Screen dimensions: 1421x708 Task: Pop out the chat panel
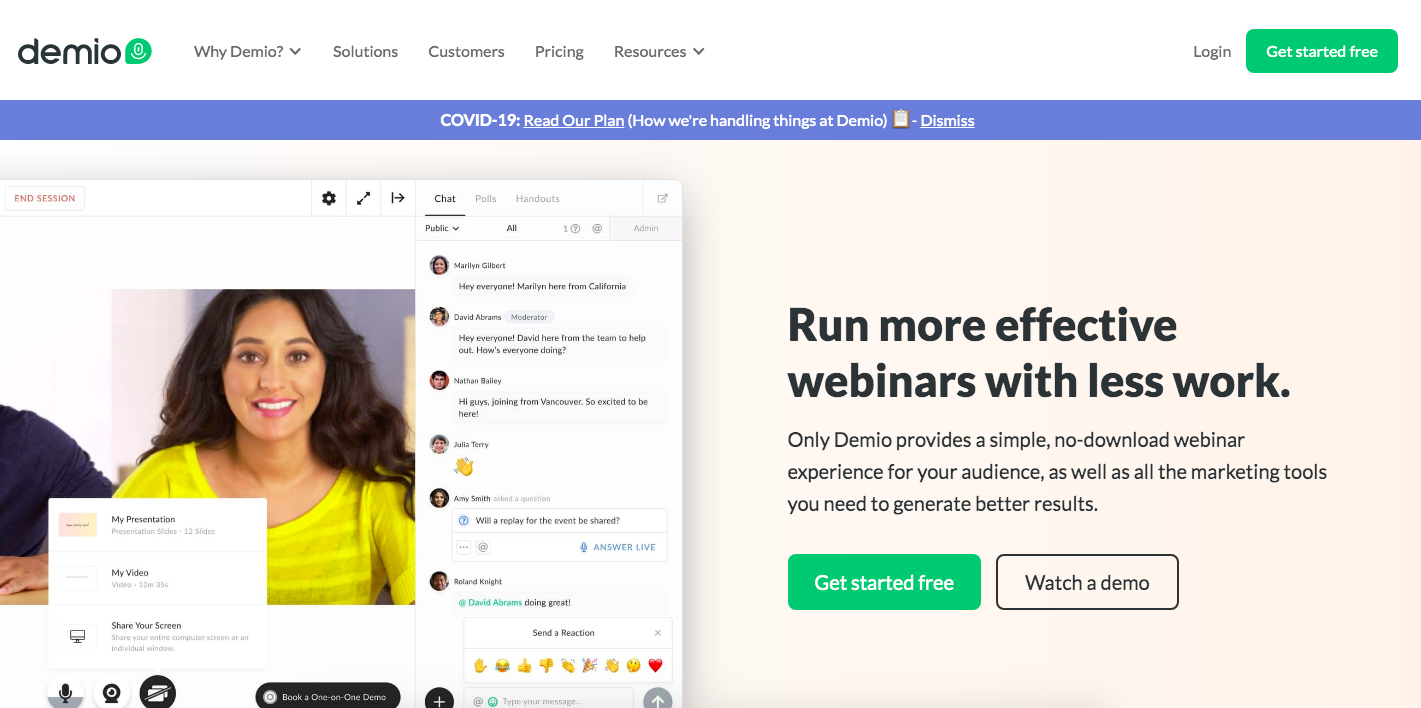tap(662, 198)
